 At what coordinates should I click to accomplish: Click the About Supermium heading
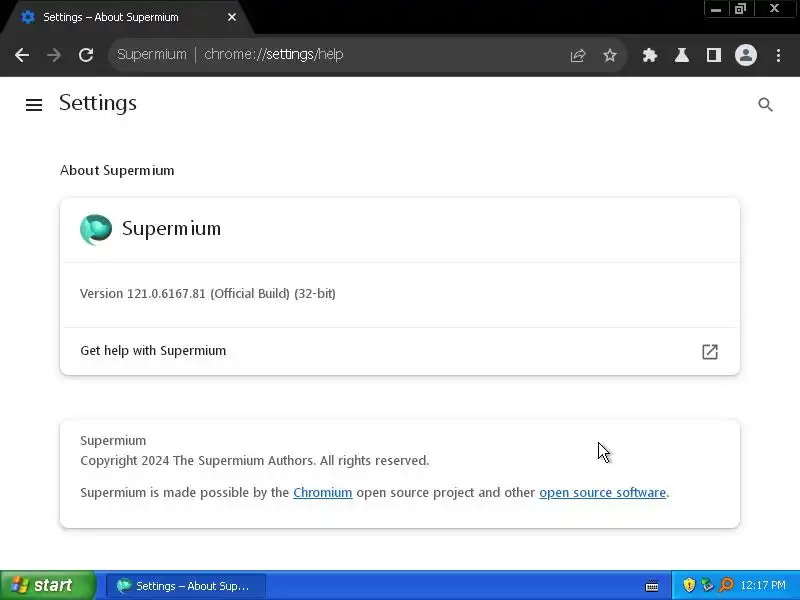pyautogui.click(x=117, y=170)
